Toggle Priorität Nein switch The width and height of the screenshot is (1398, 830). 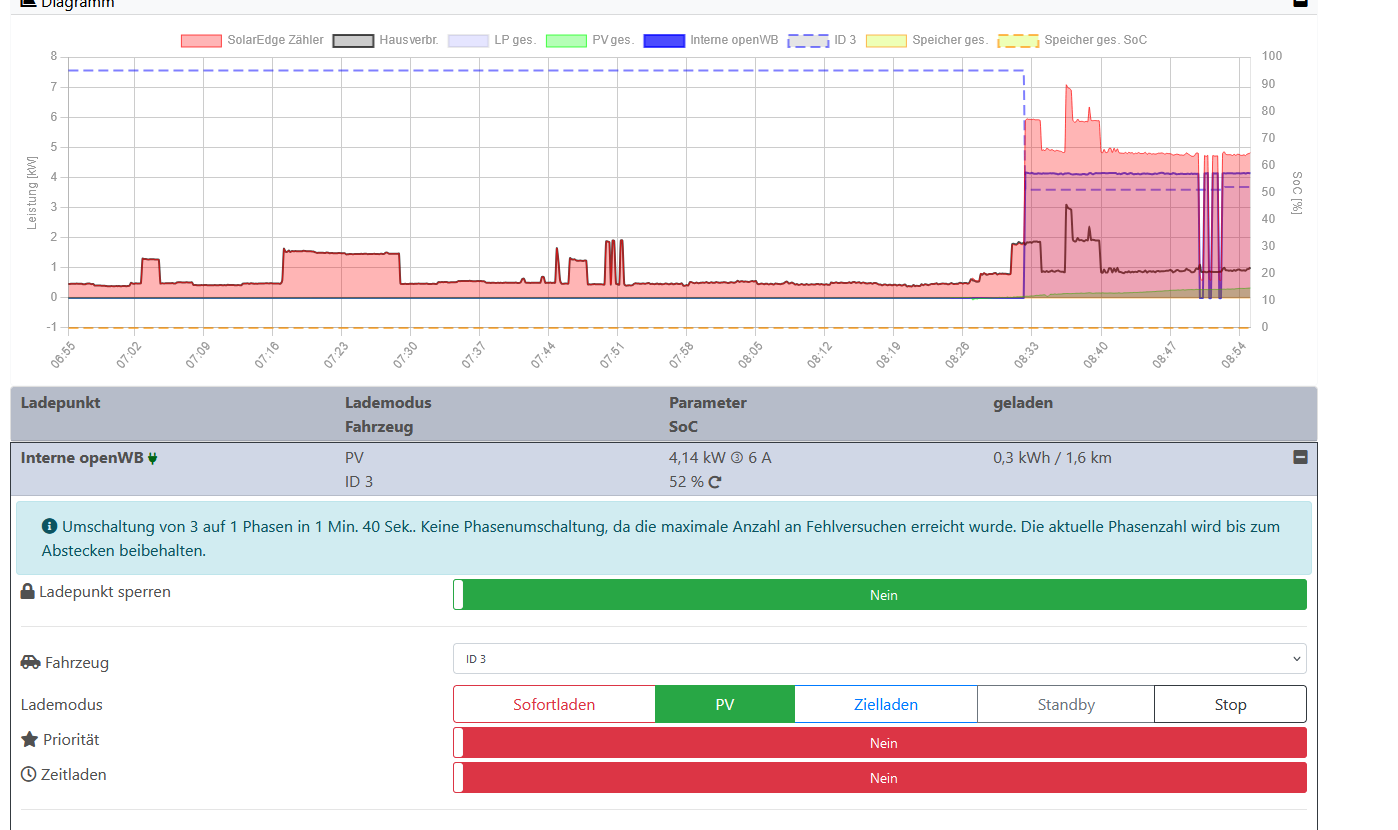[x=880, y=742]
